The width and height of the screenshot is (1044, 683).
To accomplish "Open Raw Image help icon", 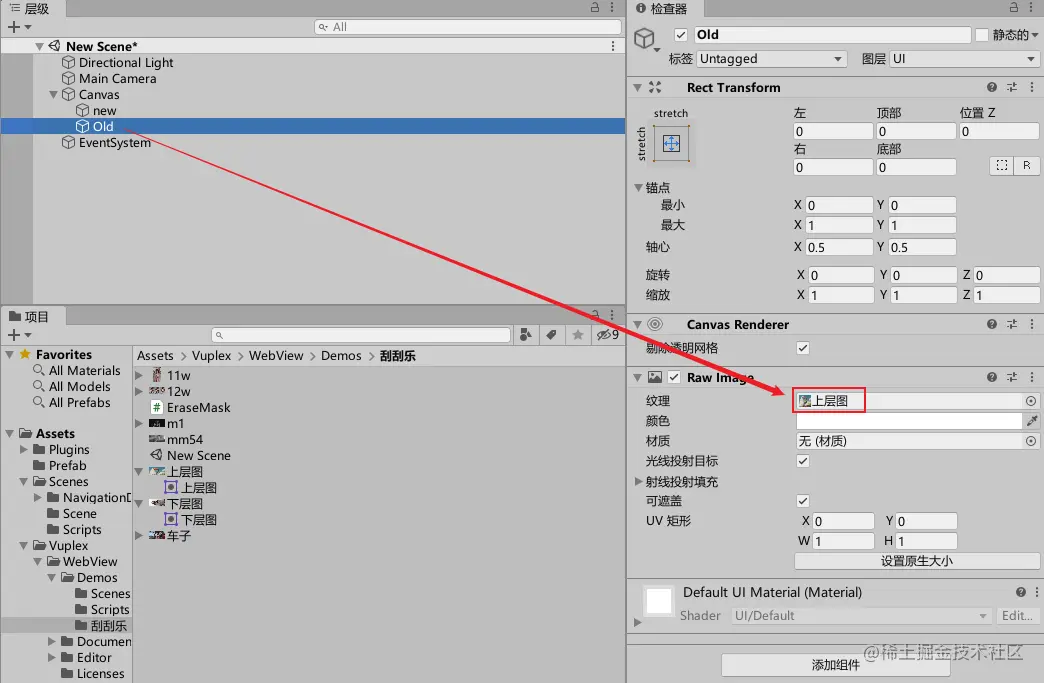I will point(992,377).
